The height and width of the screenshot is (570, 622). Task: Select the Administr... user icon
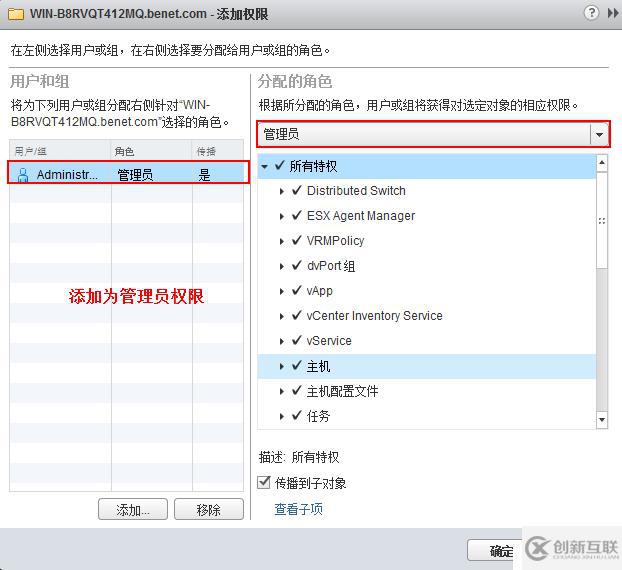(23, 175)
